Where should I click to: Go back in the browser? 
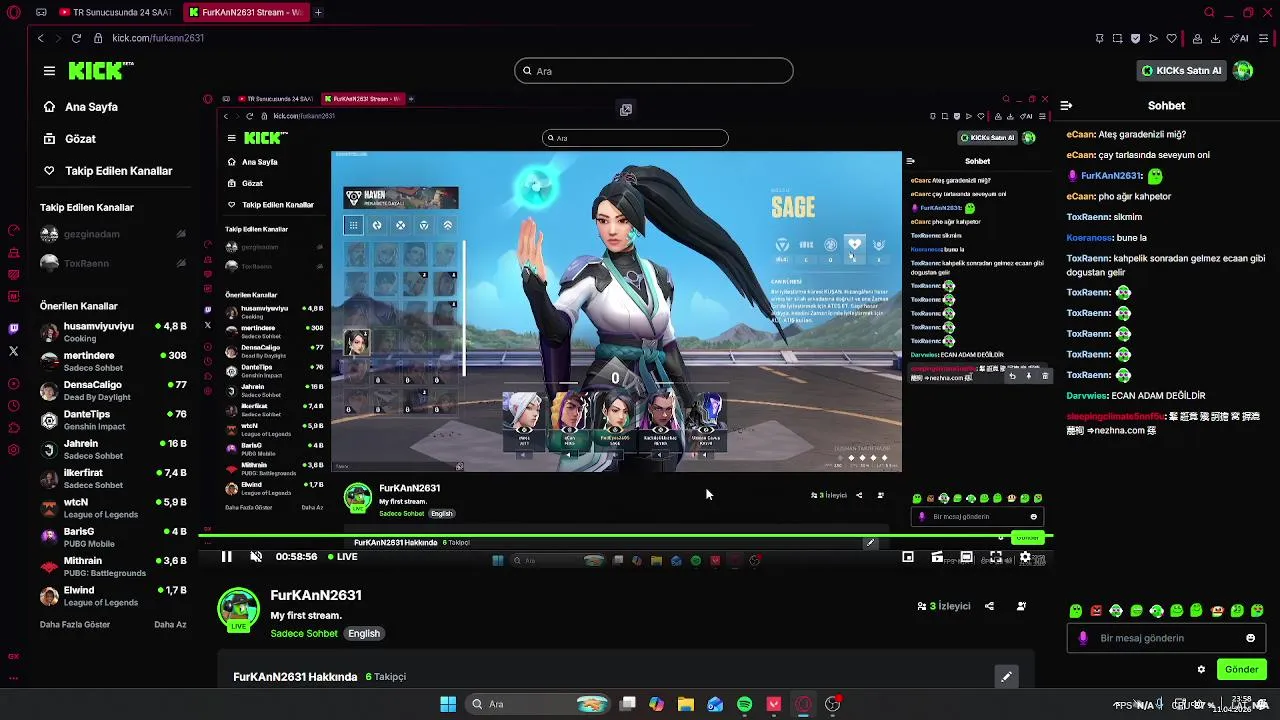(x=40, y=38)
